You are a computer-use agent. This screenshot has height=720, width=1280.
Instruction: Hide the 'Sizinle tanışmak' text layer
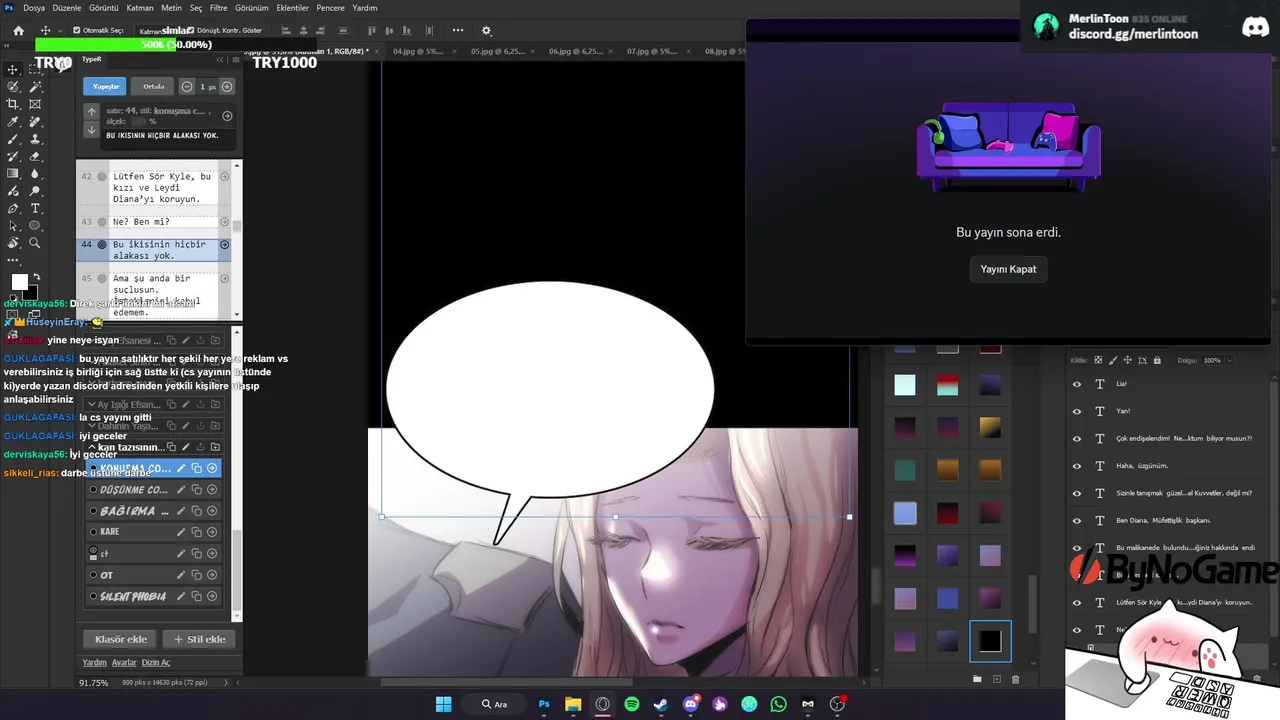point(1077,493)
